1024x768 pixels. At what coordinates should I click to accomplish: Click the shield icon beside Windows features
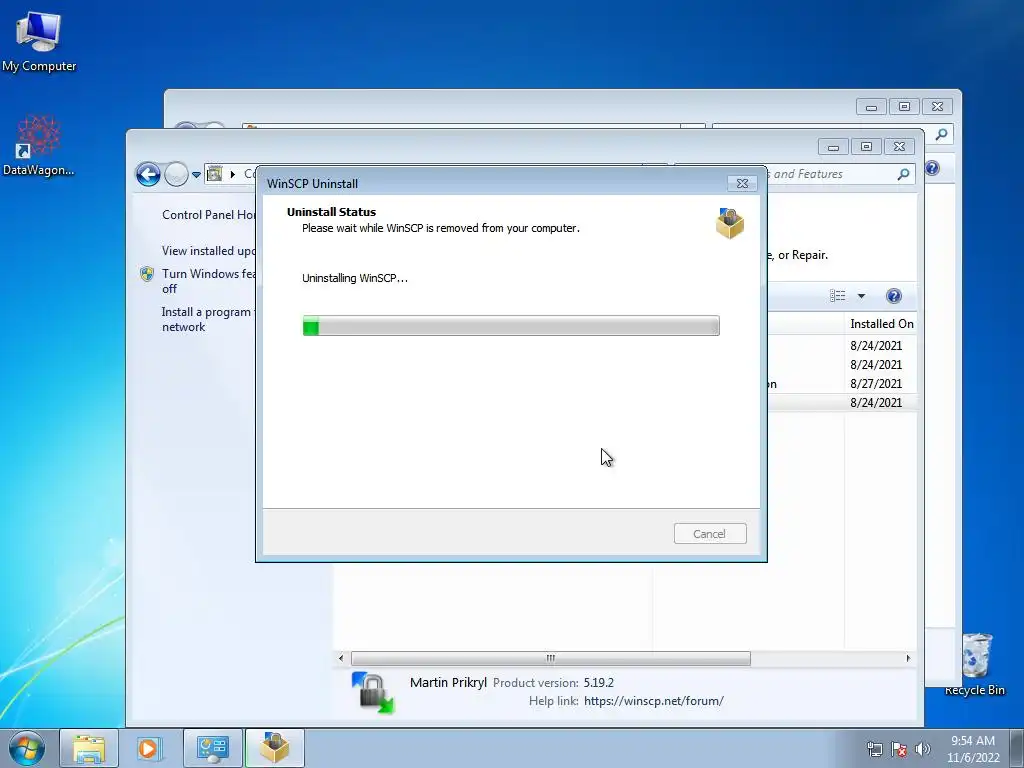click(147, 274)
